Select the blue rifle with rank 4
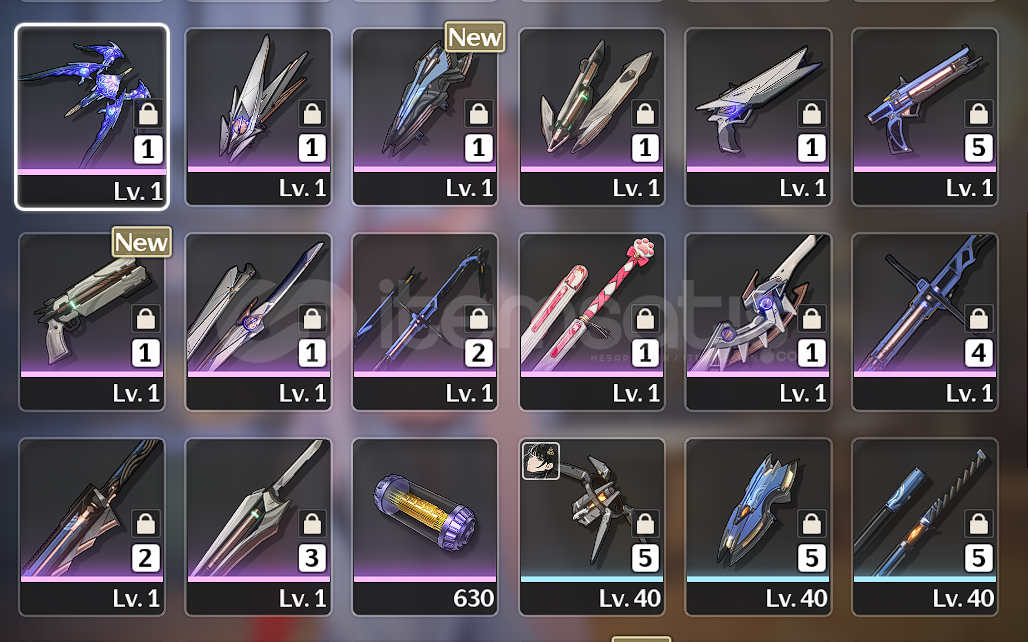 click(x=924, y=321)
